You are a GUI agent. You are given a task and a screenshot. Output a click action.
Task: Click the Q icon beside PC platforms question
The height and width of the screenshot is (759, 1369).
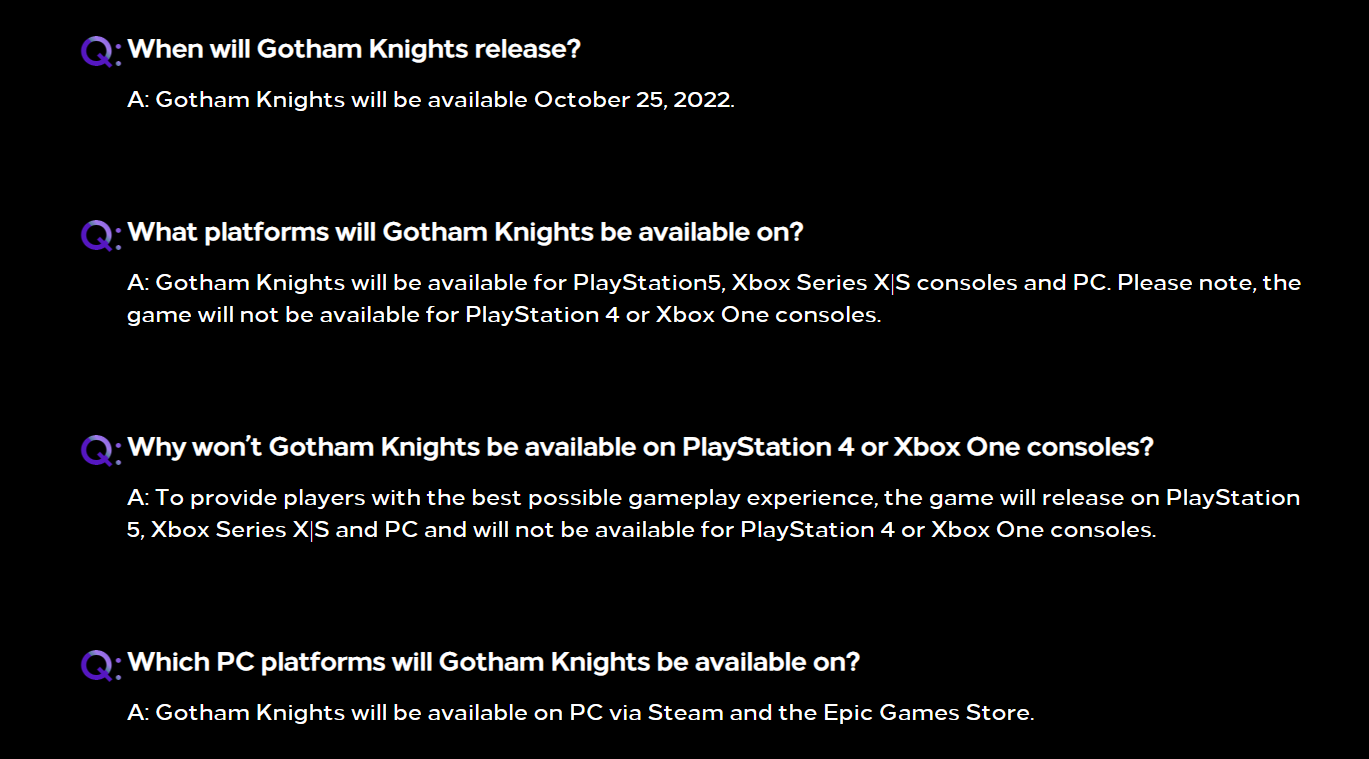101,664
